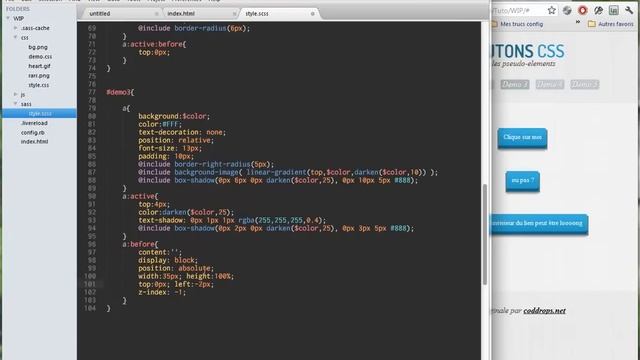Open the first visible Demo tab on the web page
640x360 pixels.
pyautogui.click(x=515, y=84)
